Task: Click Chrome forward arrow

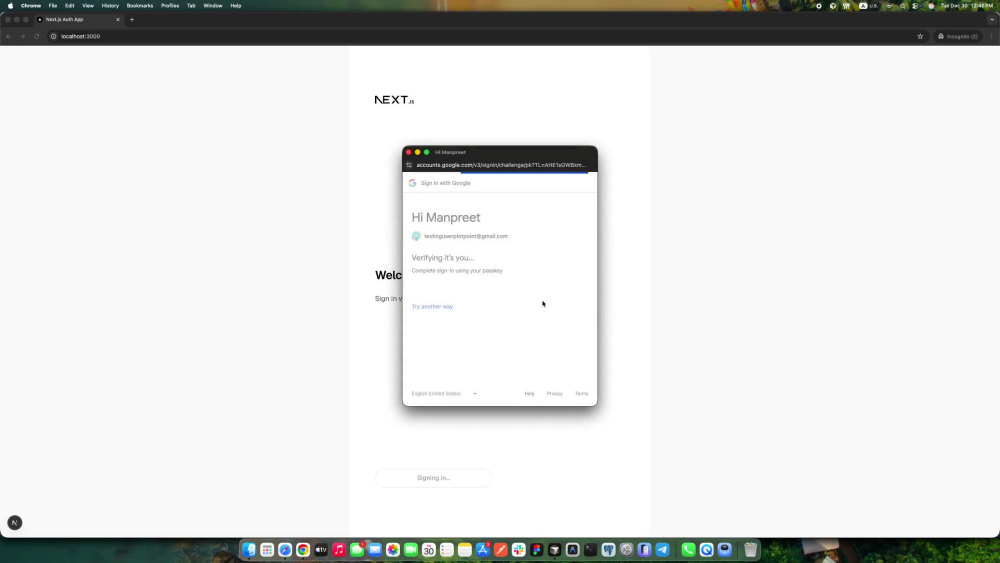Action: tap(22, 36)
